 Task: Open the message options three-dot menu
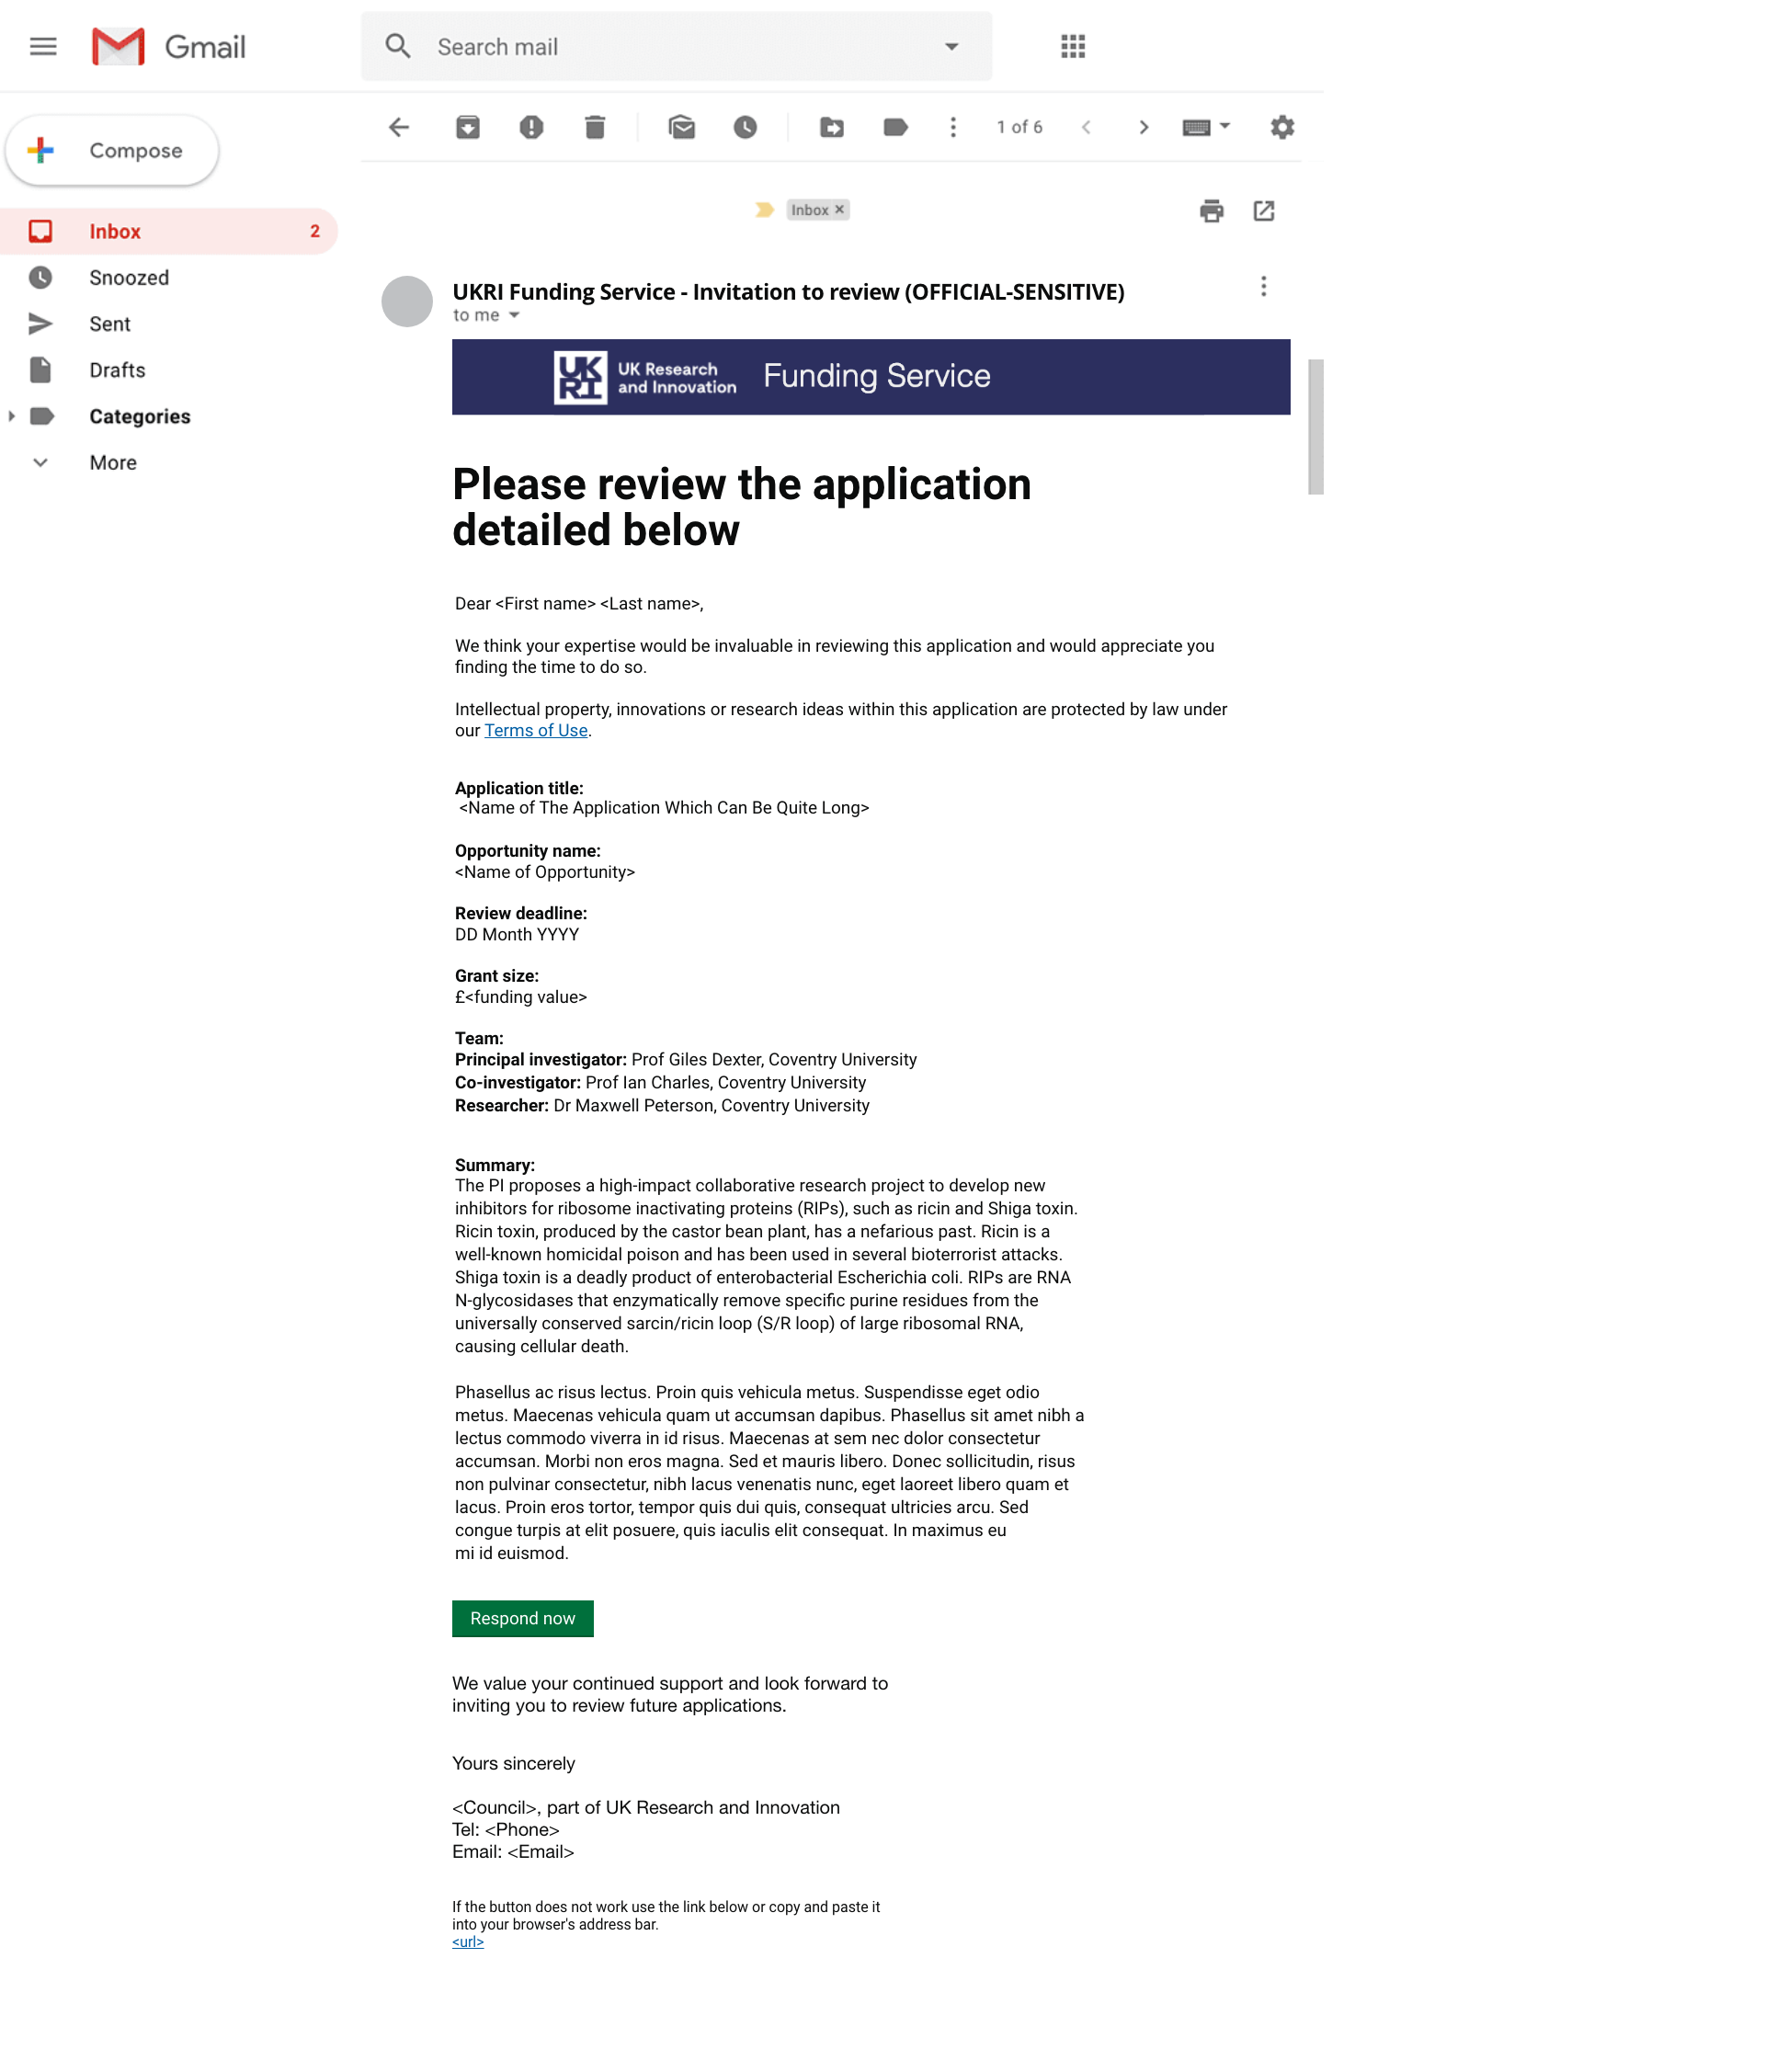coord(1264,287)
